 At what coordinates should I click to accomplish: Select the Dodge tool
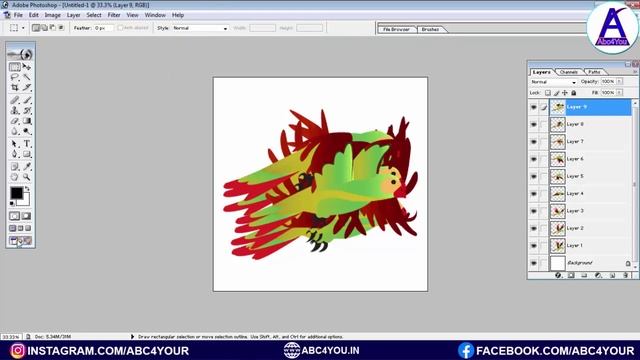coord(27,131)
